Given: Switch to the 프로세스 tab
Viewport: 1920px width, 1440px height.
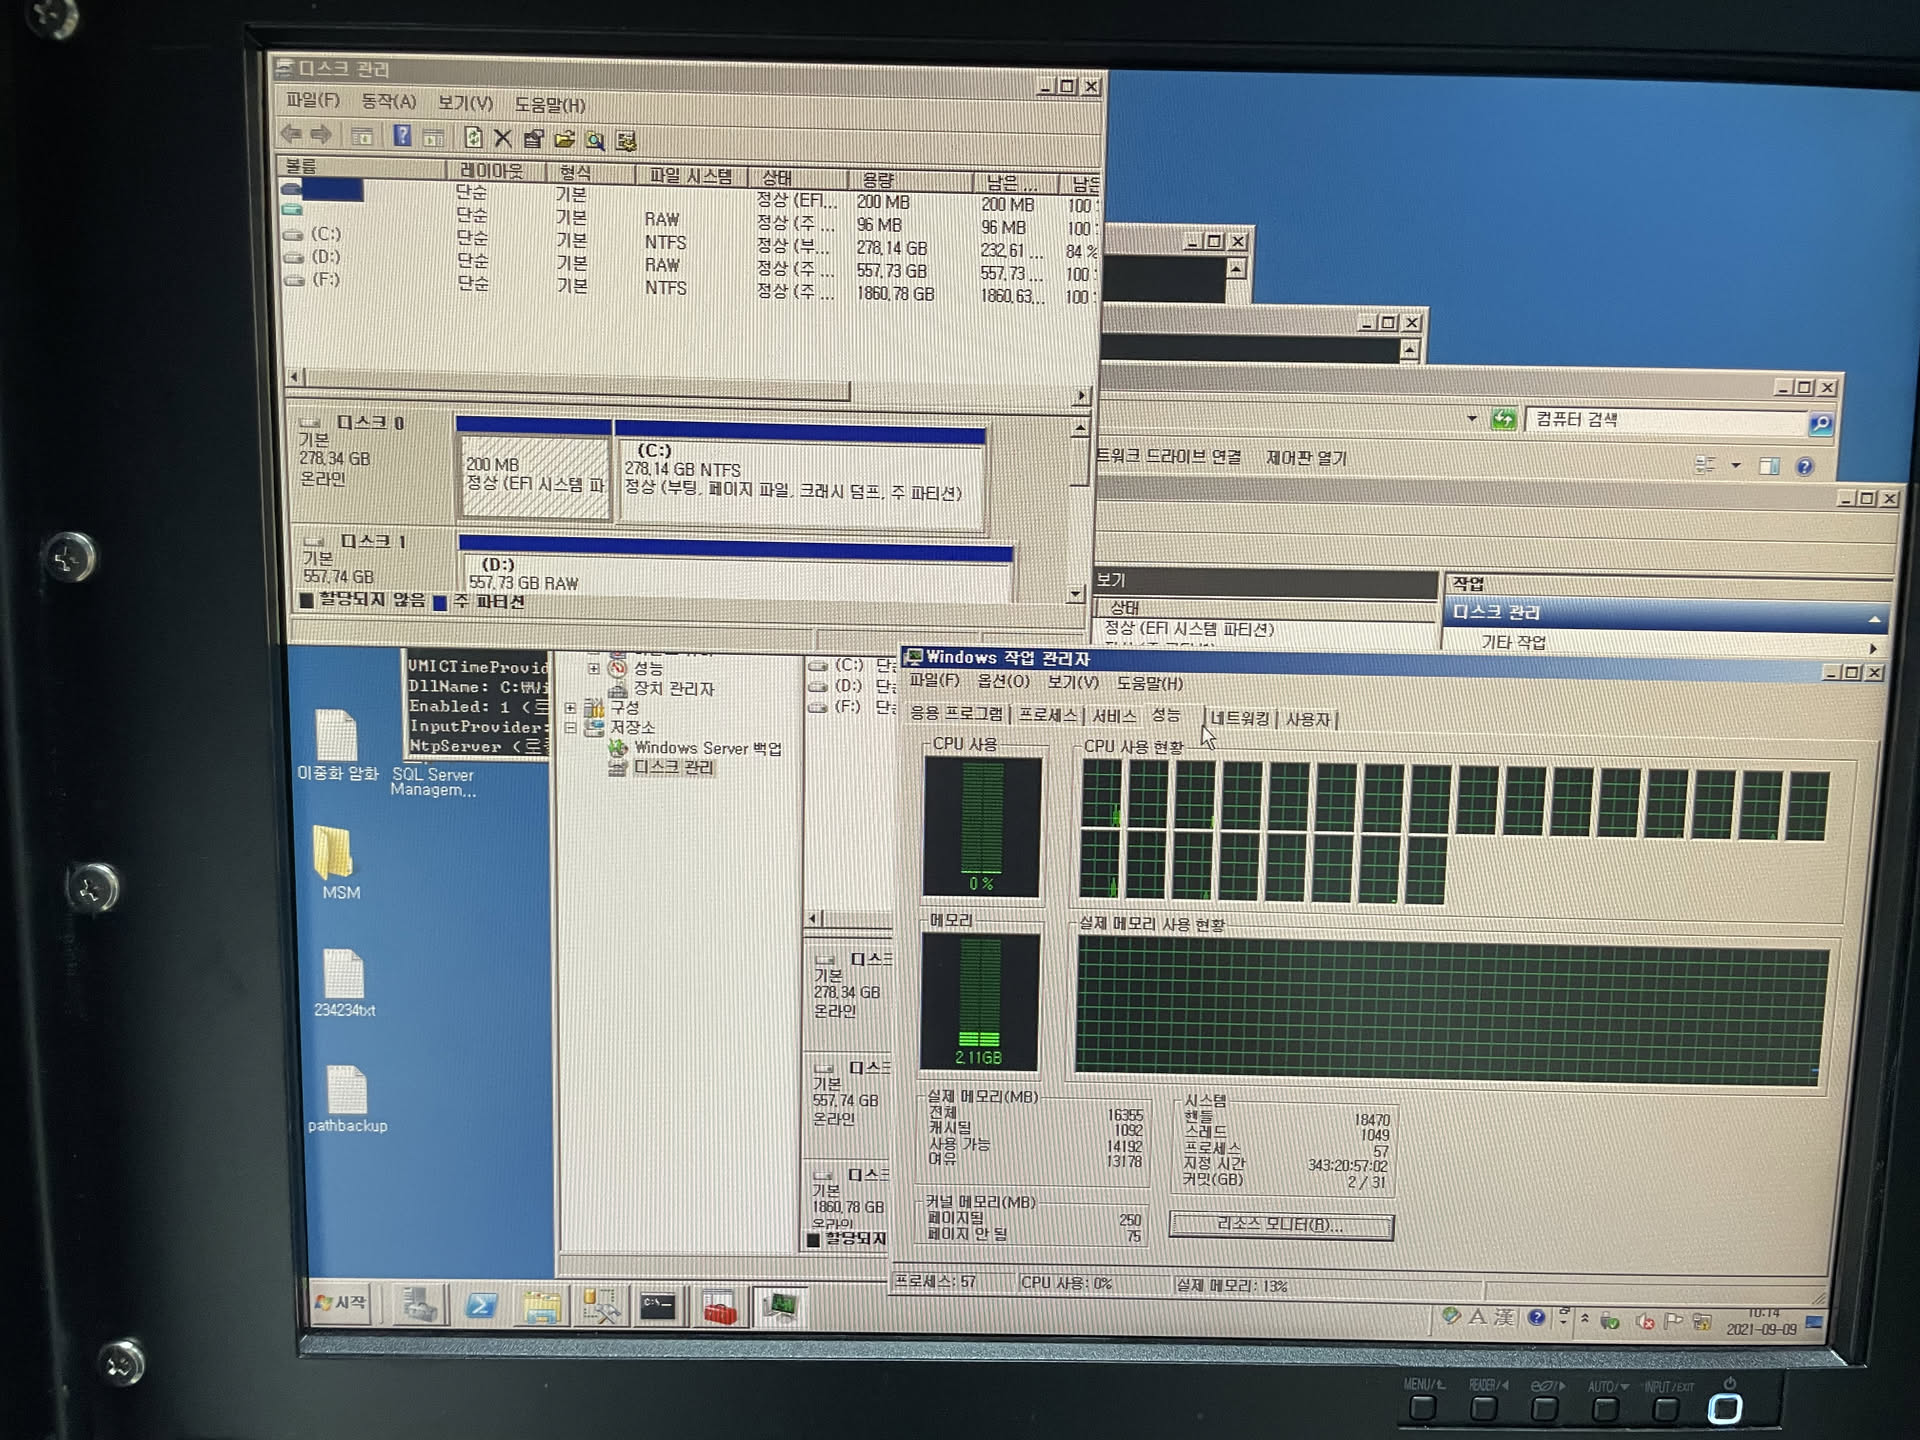Looking at the screenshot, I should coord(1047,715).
